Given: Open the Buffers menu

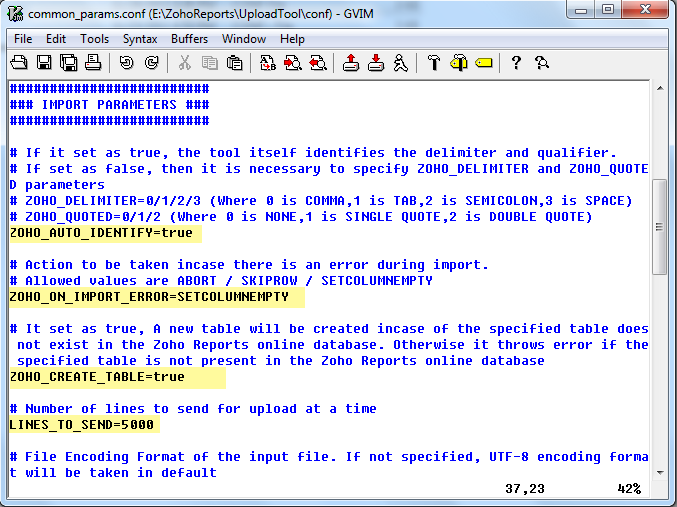Looking at the screenshot, I should [189, 39].
